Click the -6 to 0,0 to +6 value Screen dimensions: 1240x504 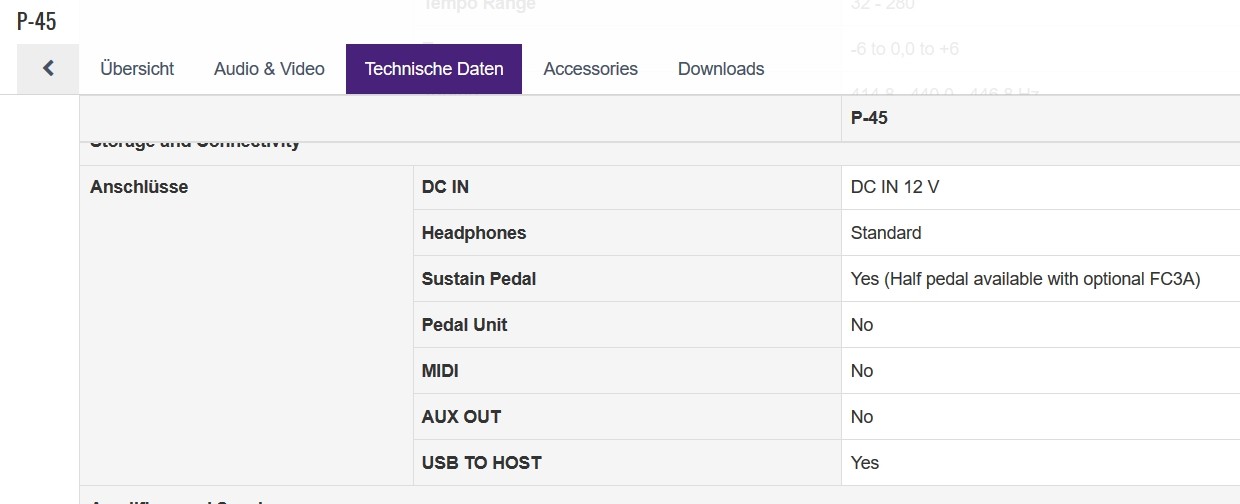point(905,49)
